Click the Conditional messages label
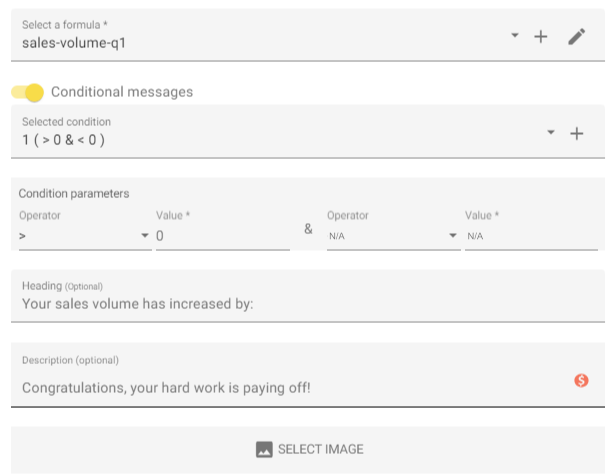 point(122,92)
